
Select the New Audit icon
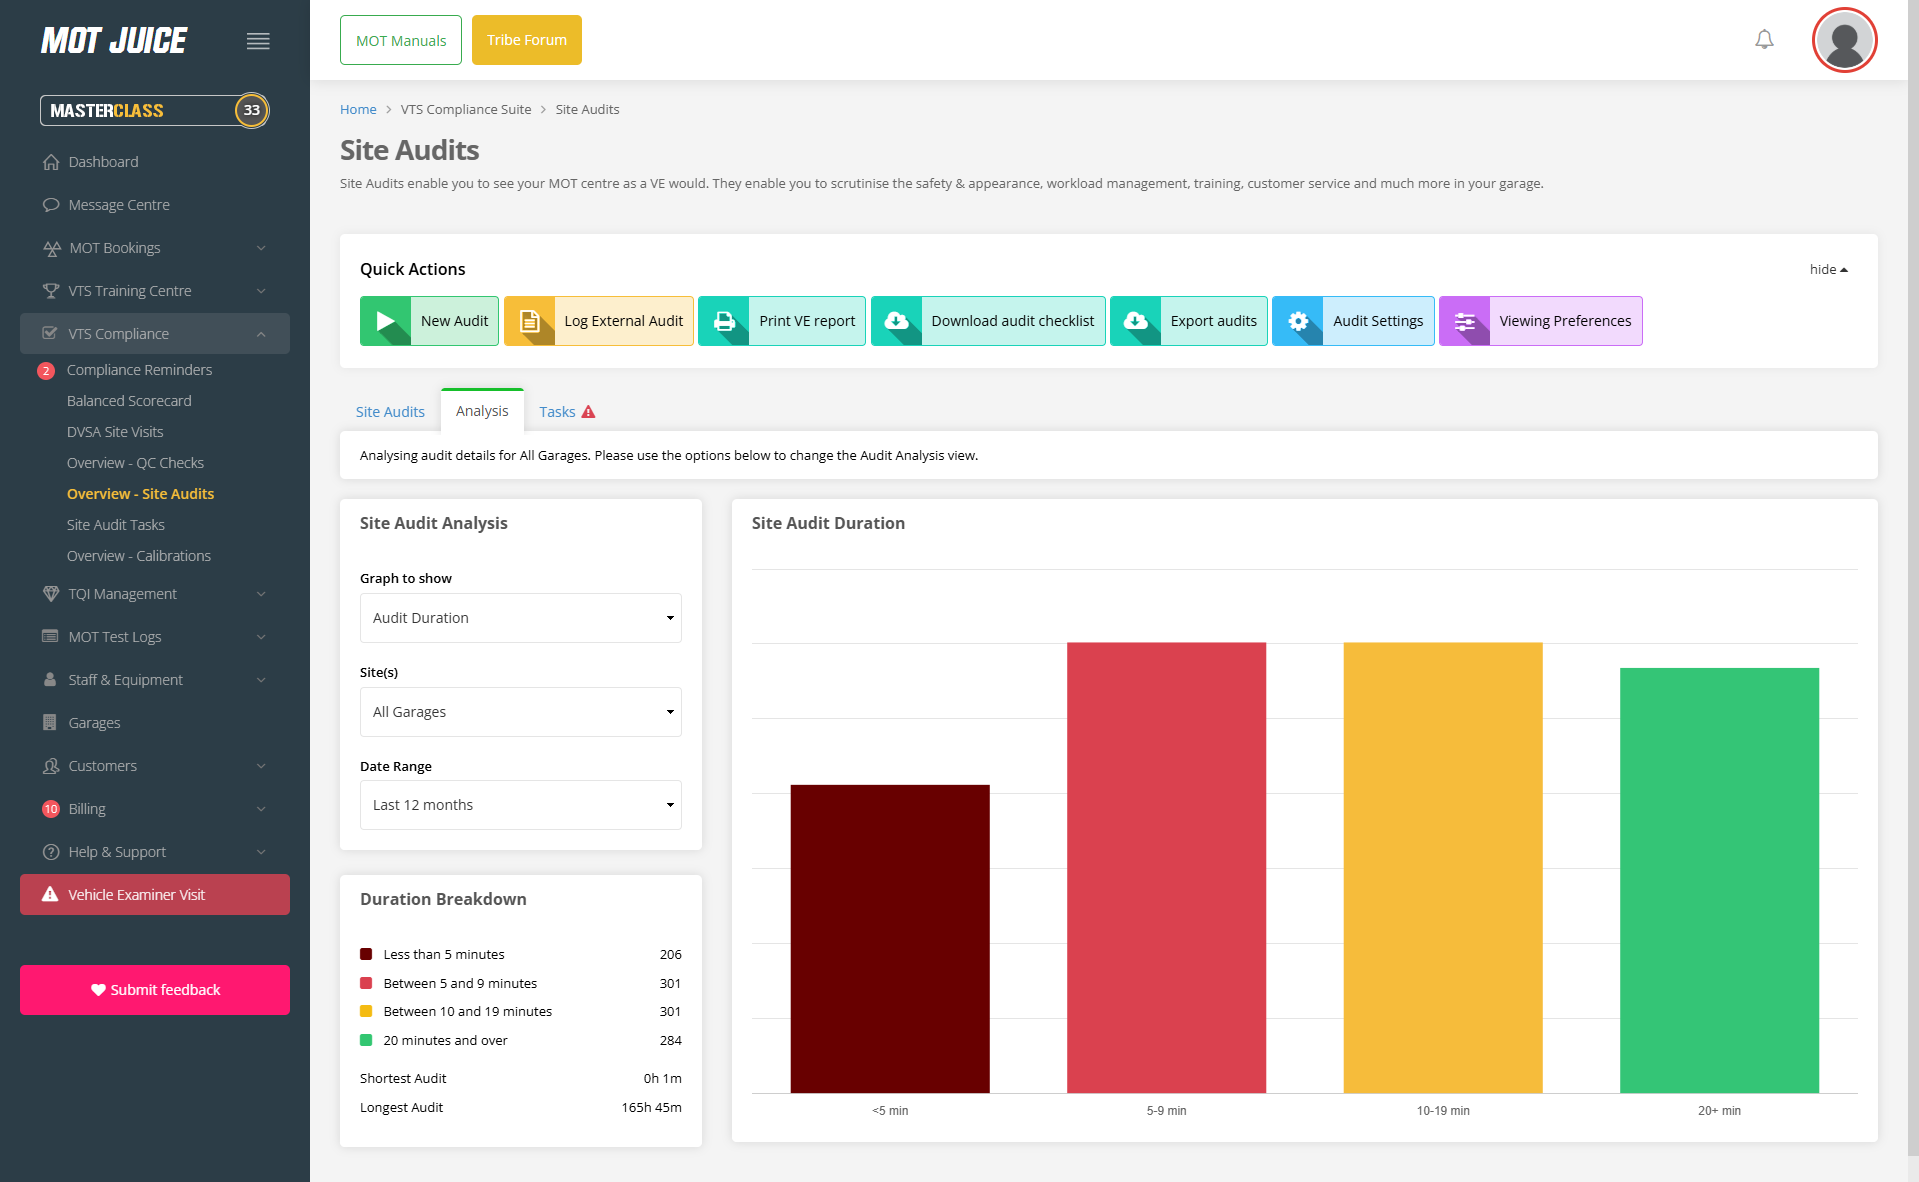386,321
